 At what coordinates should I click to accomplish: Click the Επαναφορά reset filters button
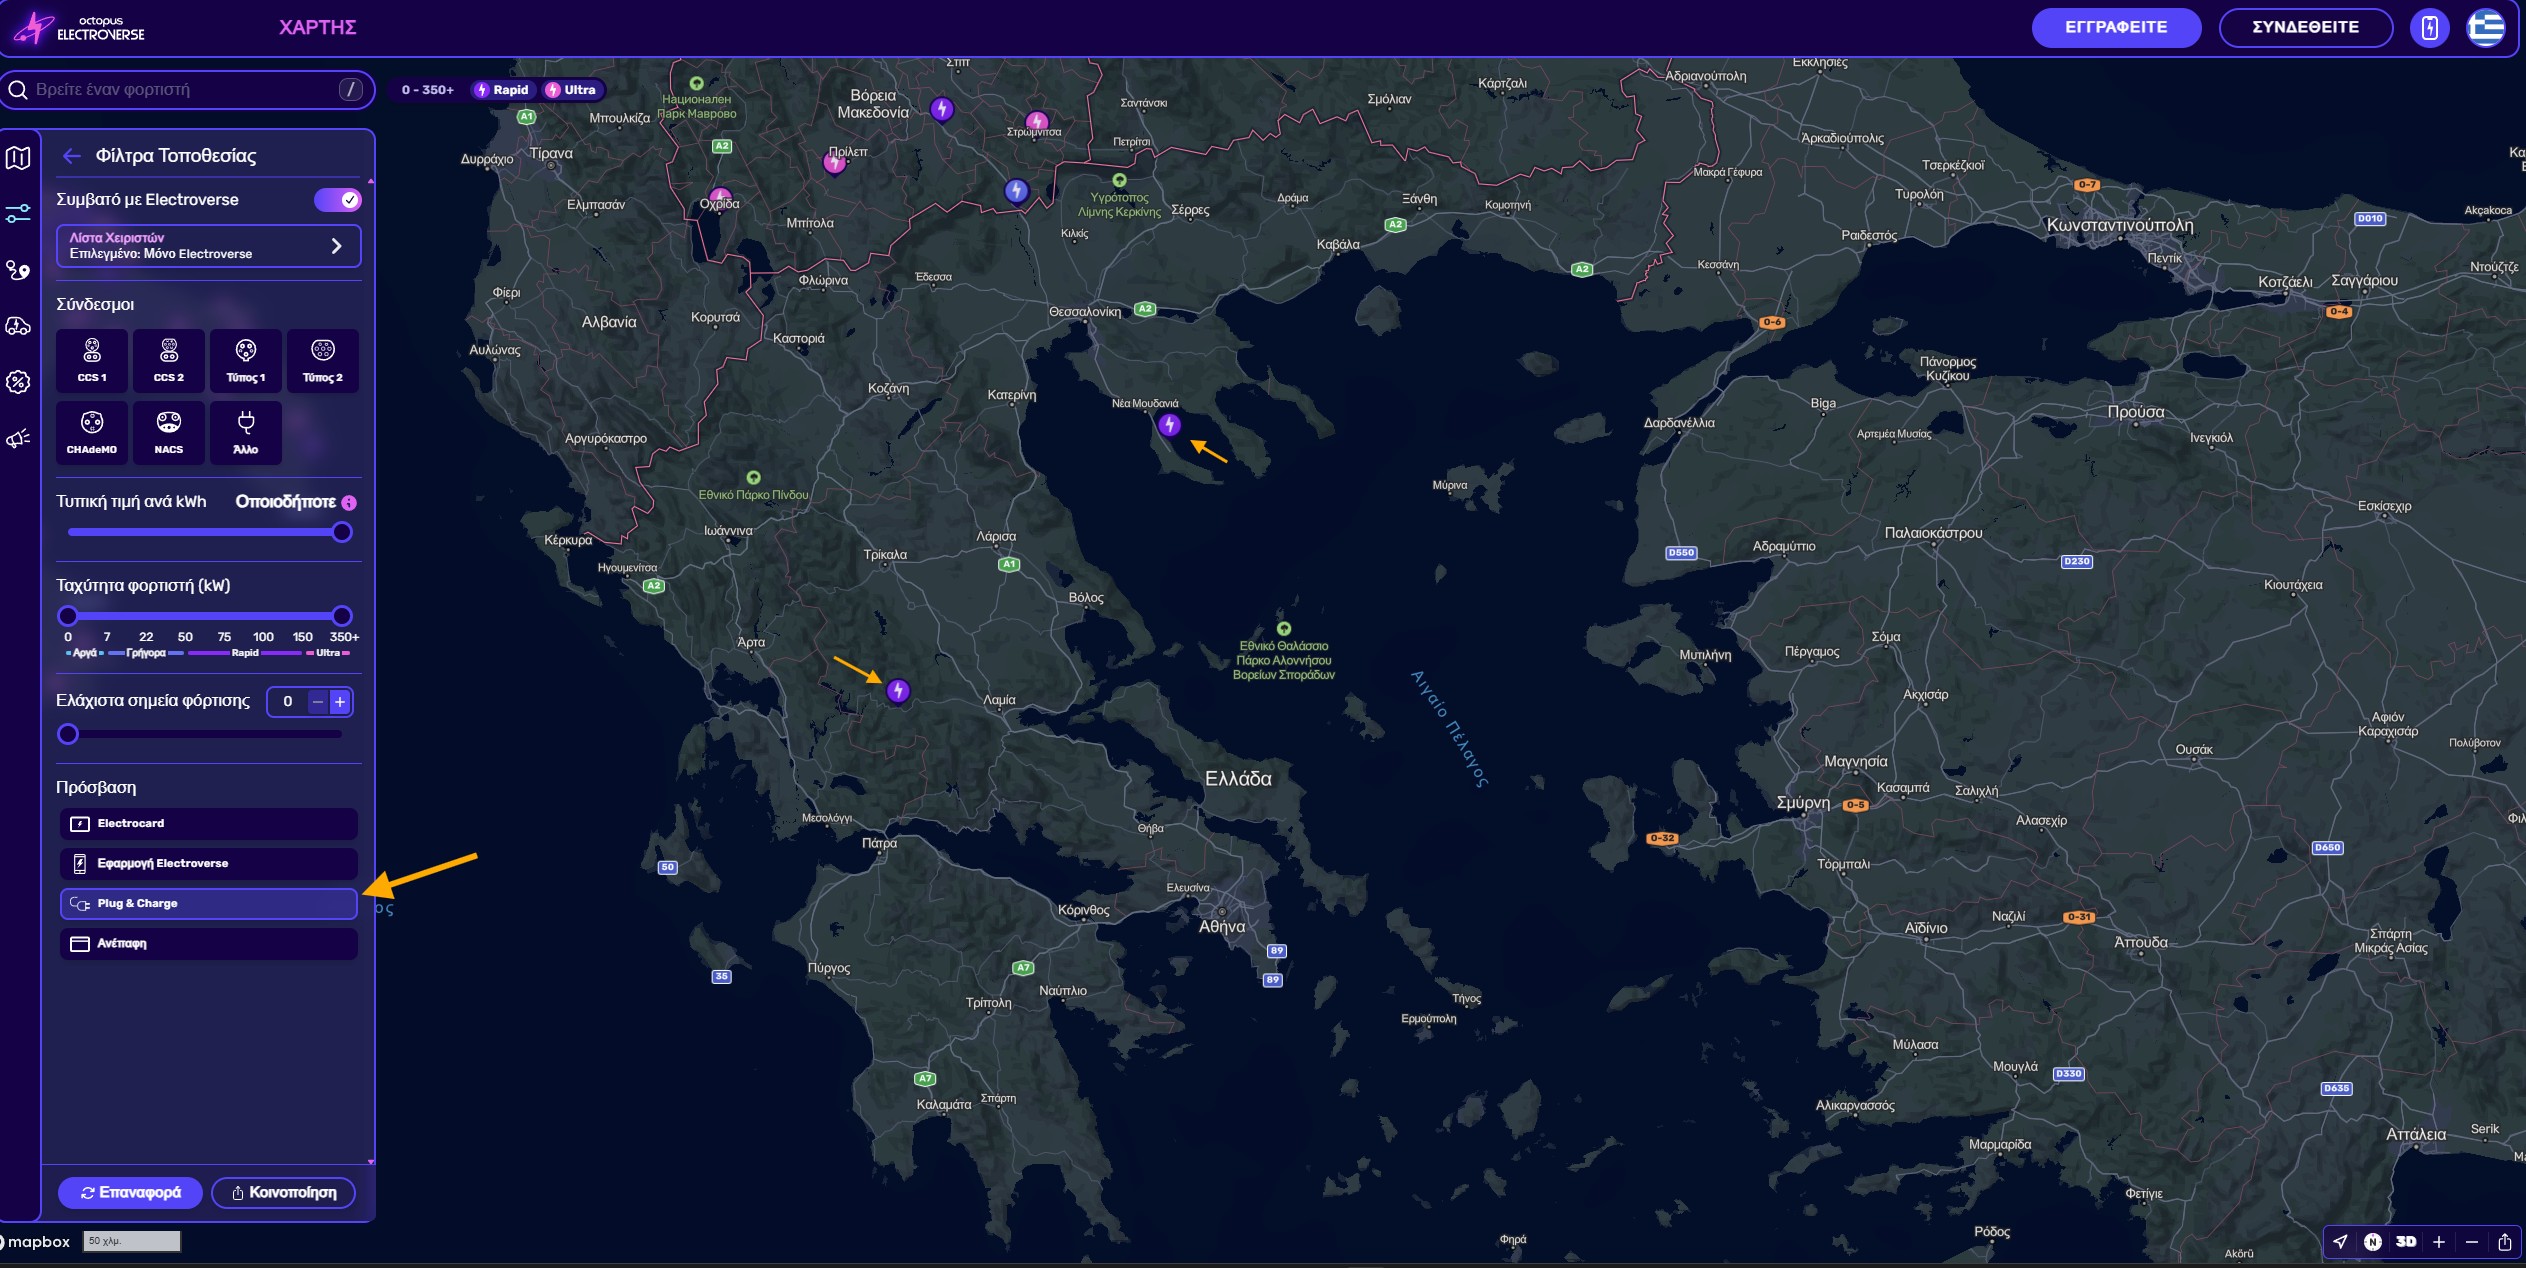(x=130, y=1193)
